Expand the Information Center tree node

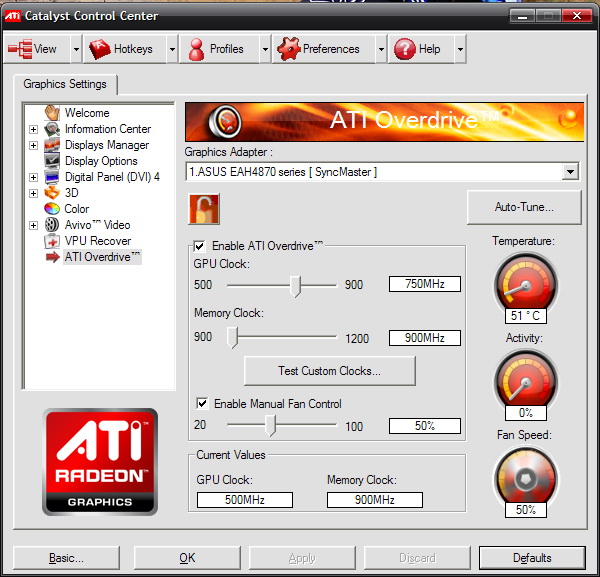pos(34,129)
